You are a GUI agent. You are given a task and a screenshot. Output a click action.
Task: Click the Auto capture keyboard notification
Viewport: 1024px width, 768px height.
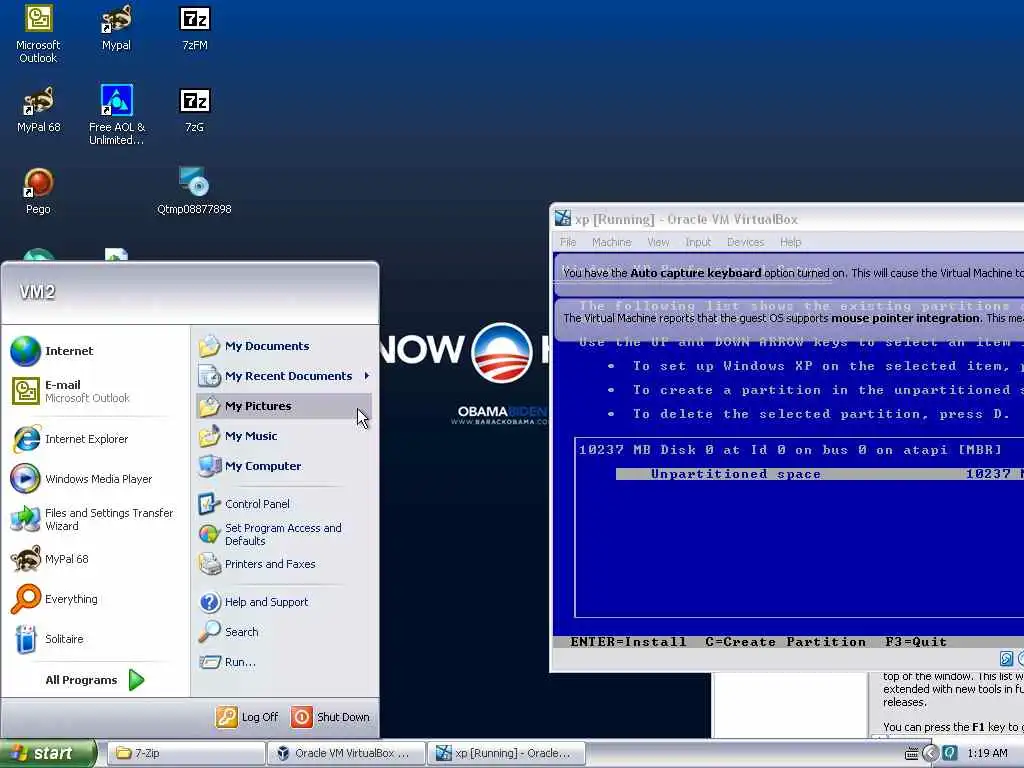pos(789,273)
